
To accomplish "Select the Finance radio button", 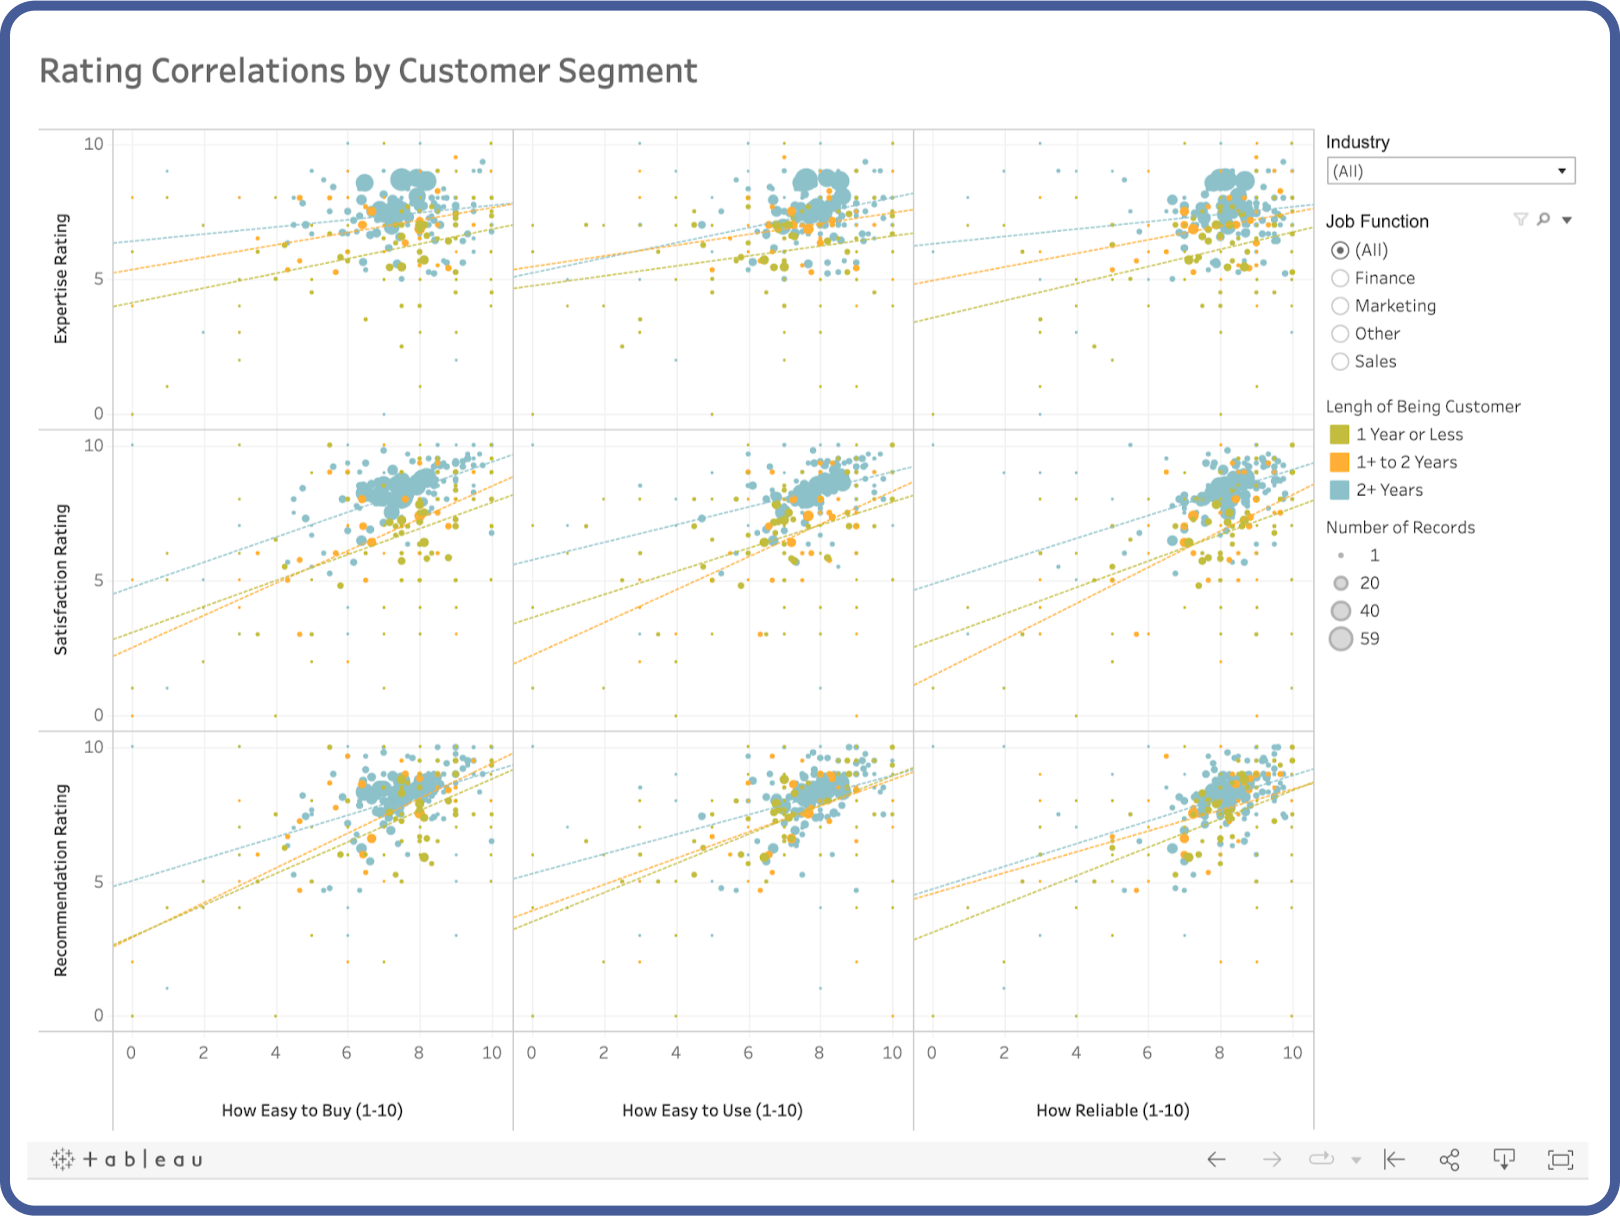I will pyautogui.click(x=1340, y=278).
